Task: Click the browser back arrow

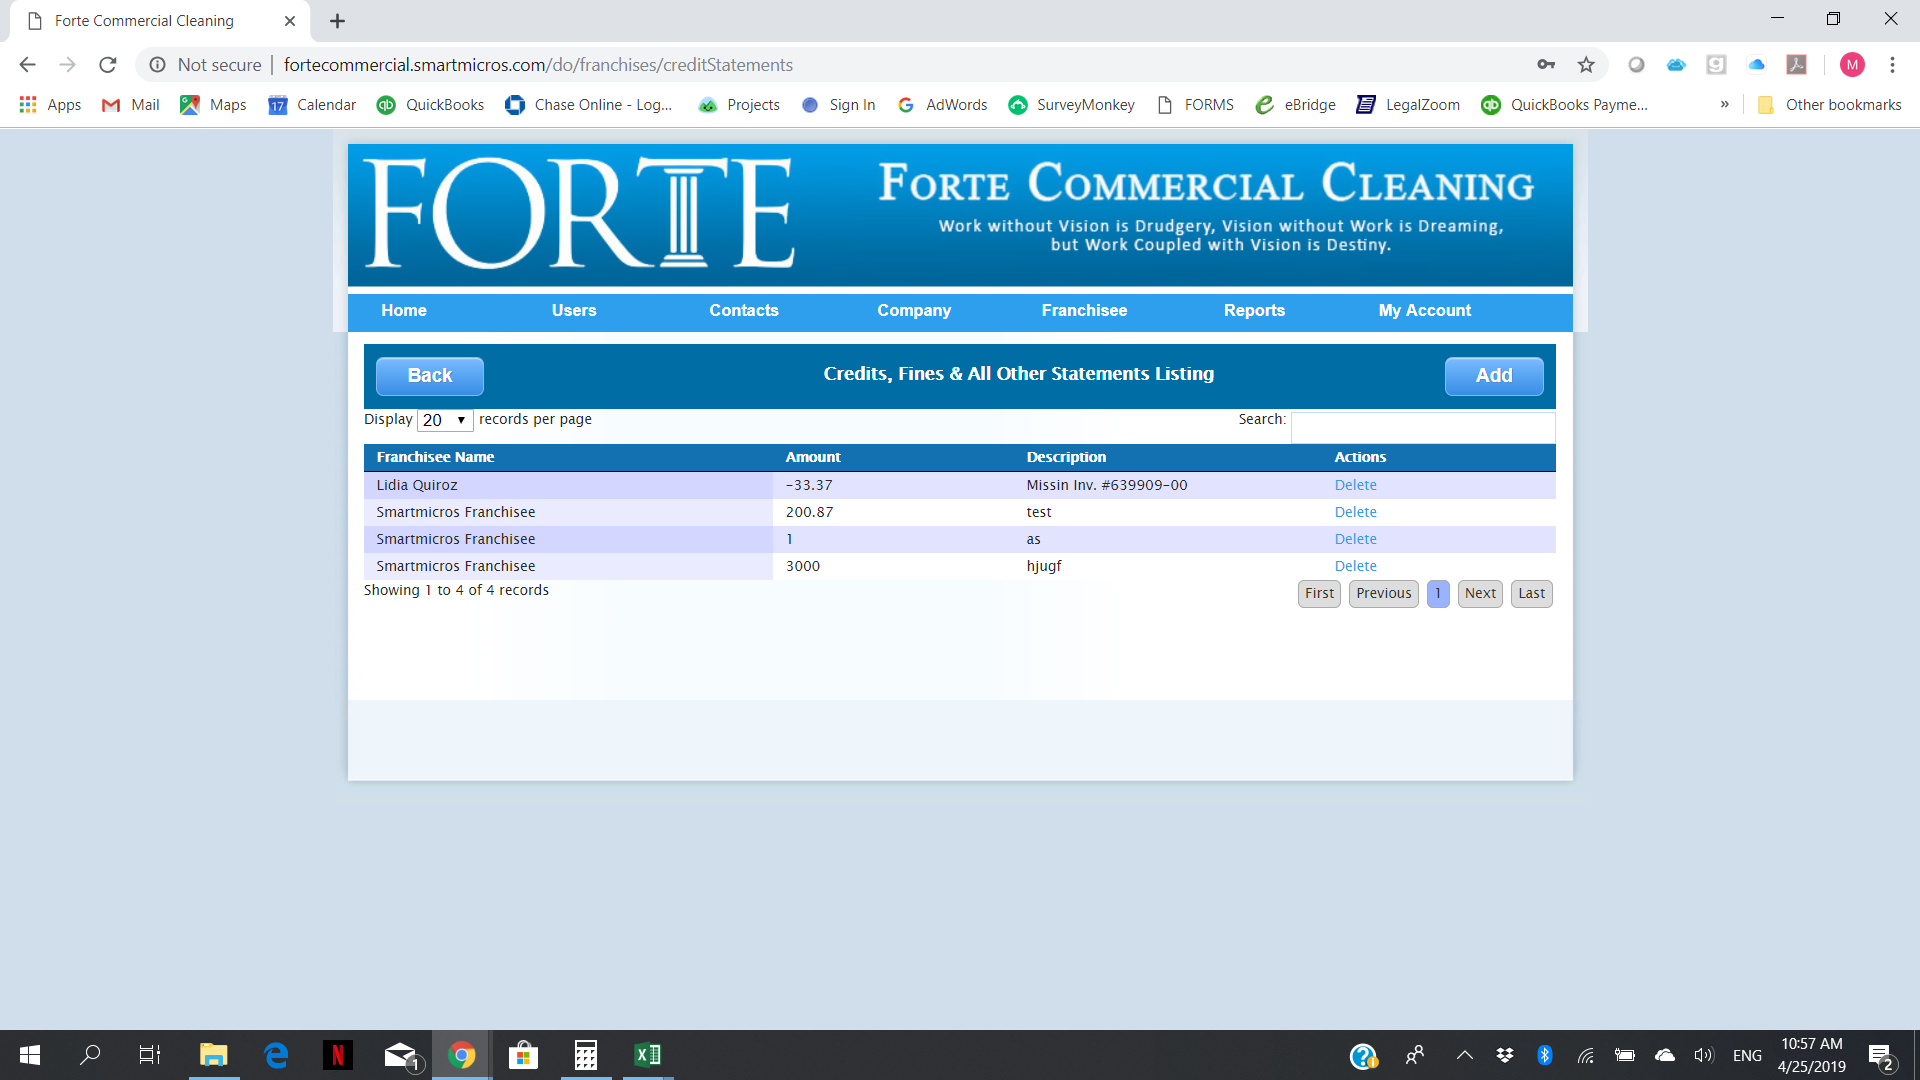Action: 27,65
